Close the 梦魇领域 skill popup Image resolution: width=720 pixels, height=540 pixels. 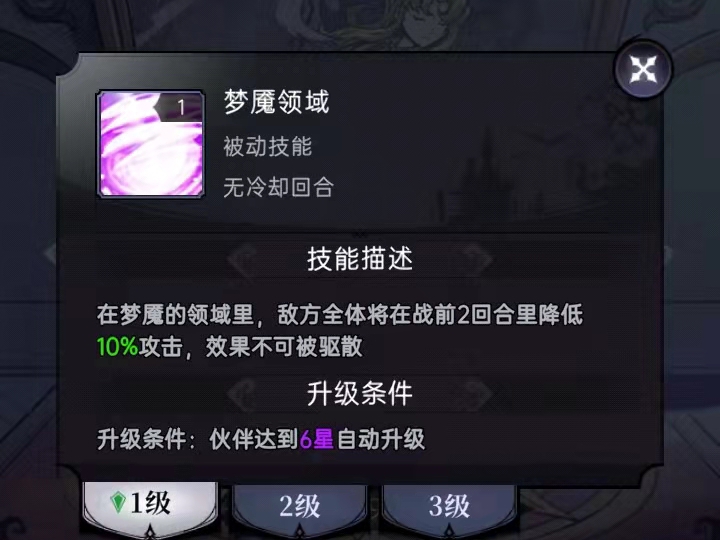[643, 69]
